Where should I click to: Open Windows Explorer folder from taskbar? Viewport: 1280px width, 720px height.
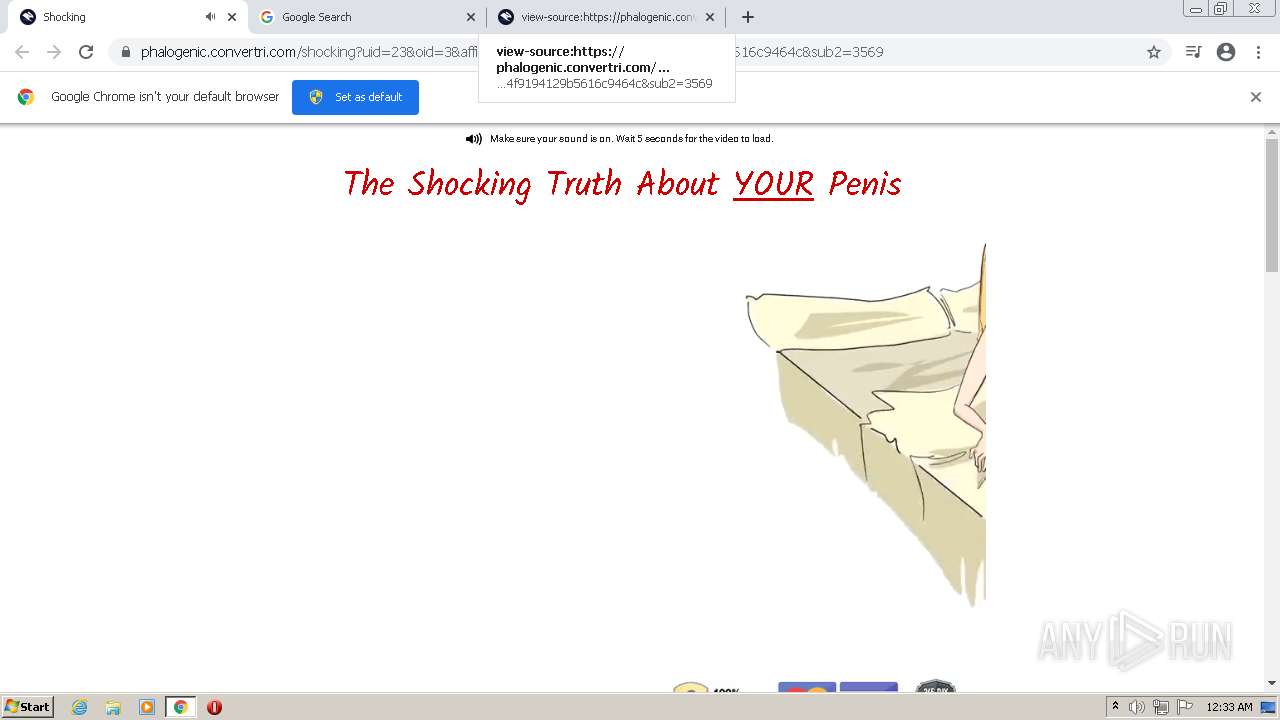113,707
